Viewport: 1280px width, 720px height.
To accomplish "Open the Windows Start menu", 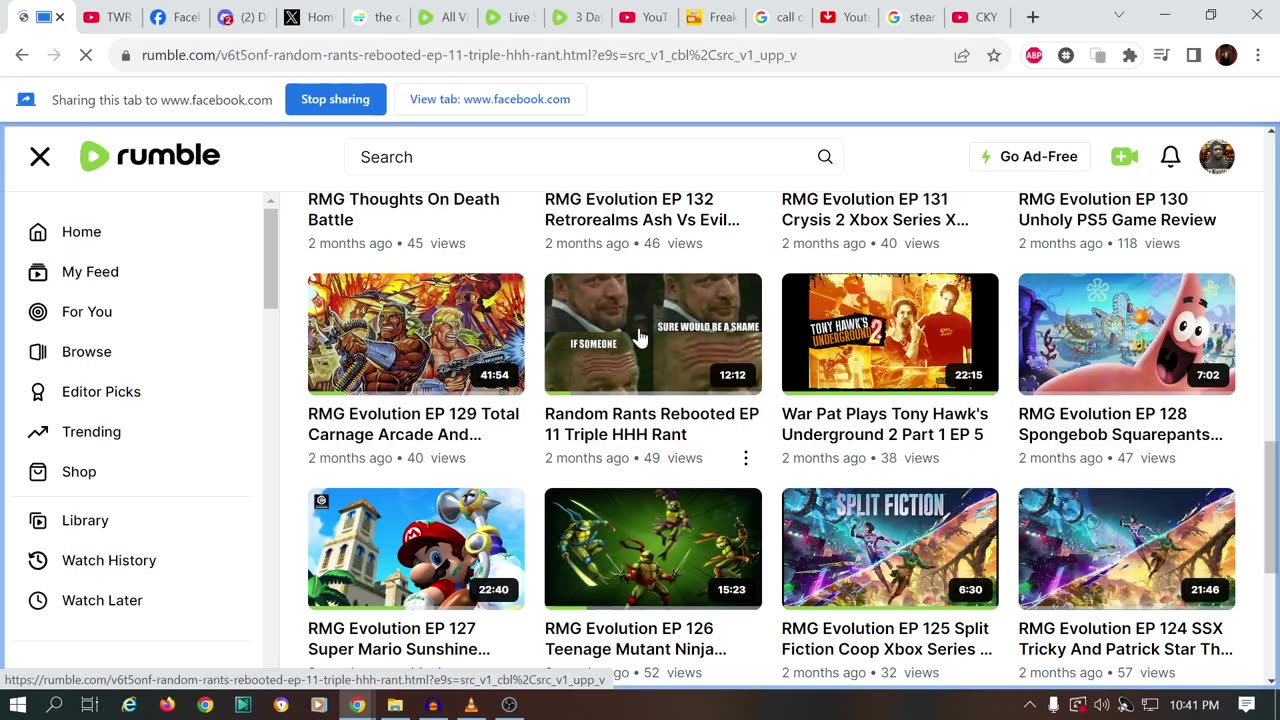I will (x=18, y=705).
